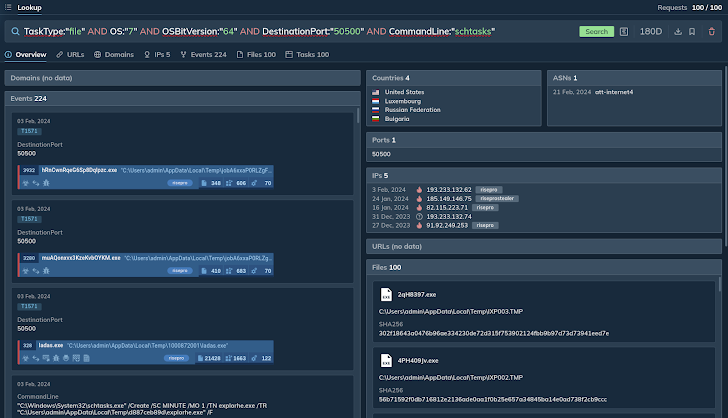Open the Files 100 tab
Screen dimensions: 728x418
point(258,54)
